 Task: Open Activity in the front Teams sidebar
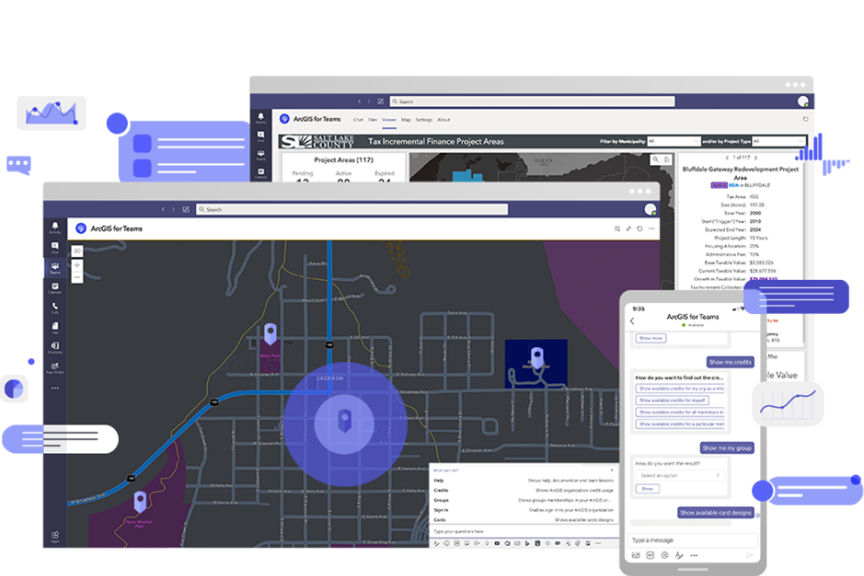tap(55, 228)
